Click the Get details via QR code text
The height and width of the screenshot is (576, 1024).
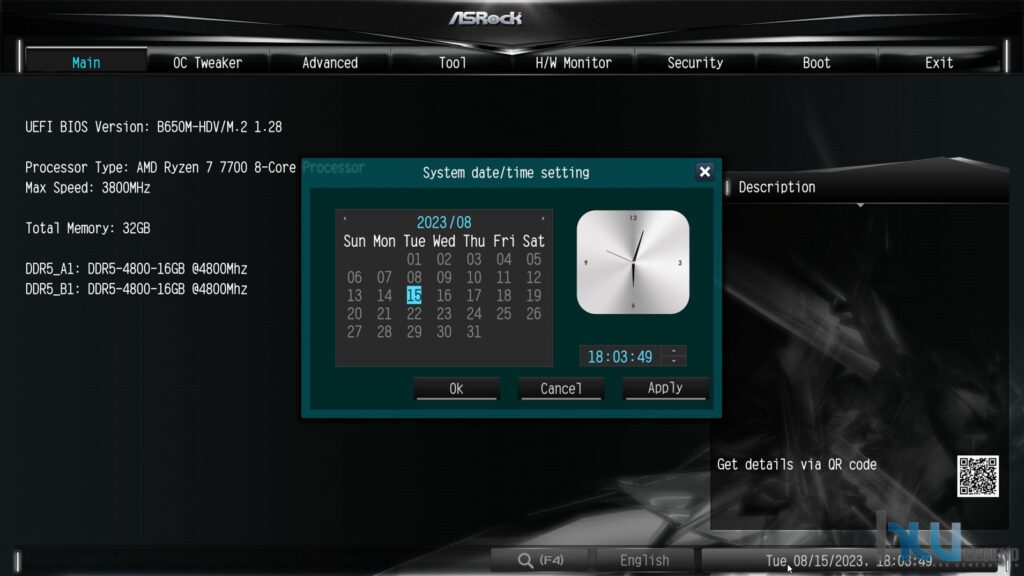coord(797,464)
